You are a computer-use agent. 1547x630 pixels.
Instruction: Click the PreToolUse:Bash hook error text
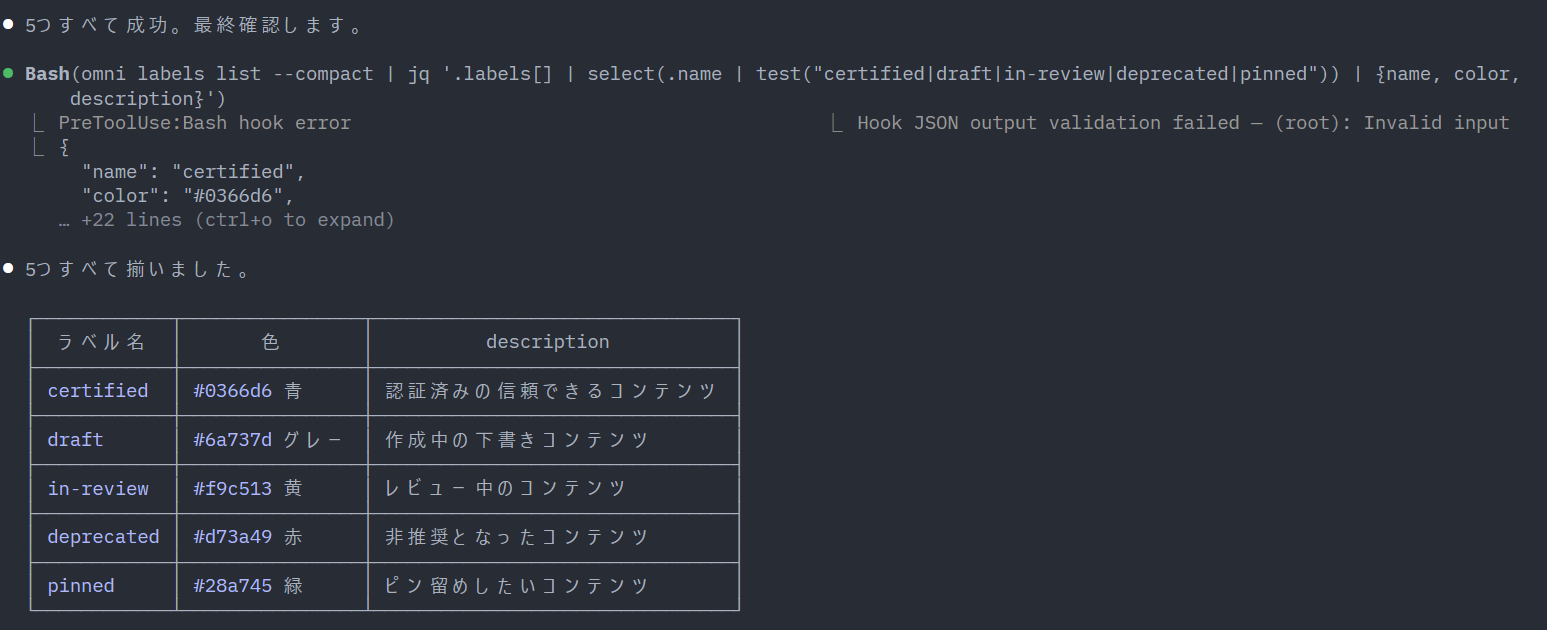[x=204, y=123]
